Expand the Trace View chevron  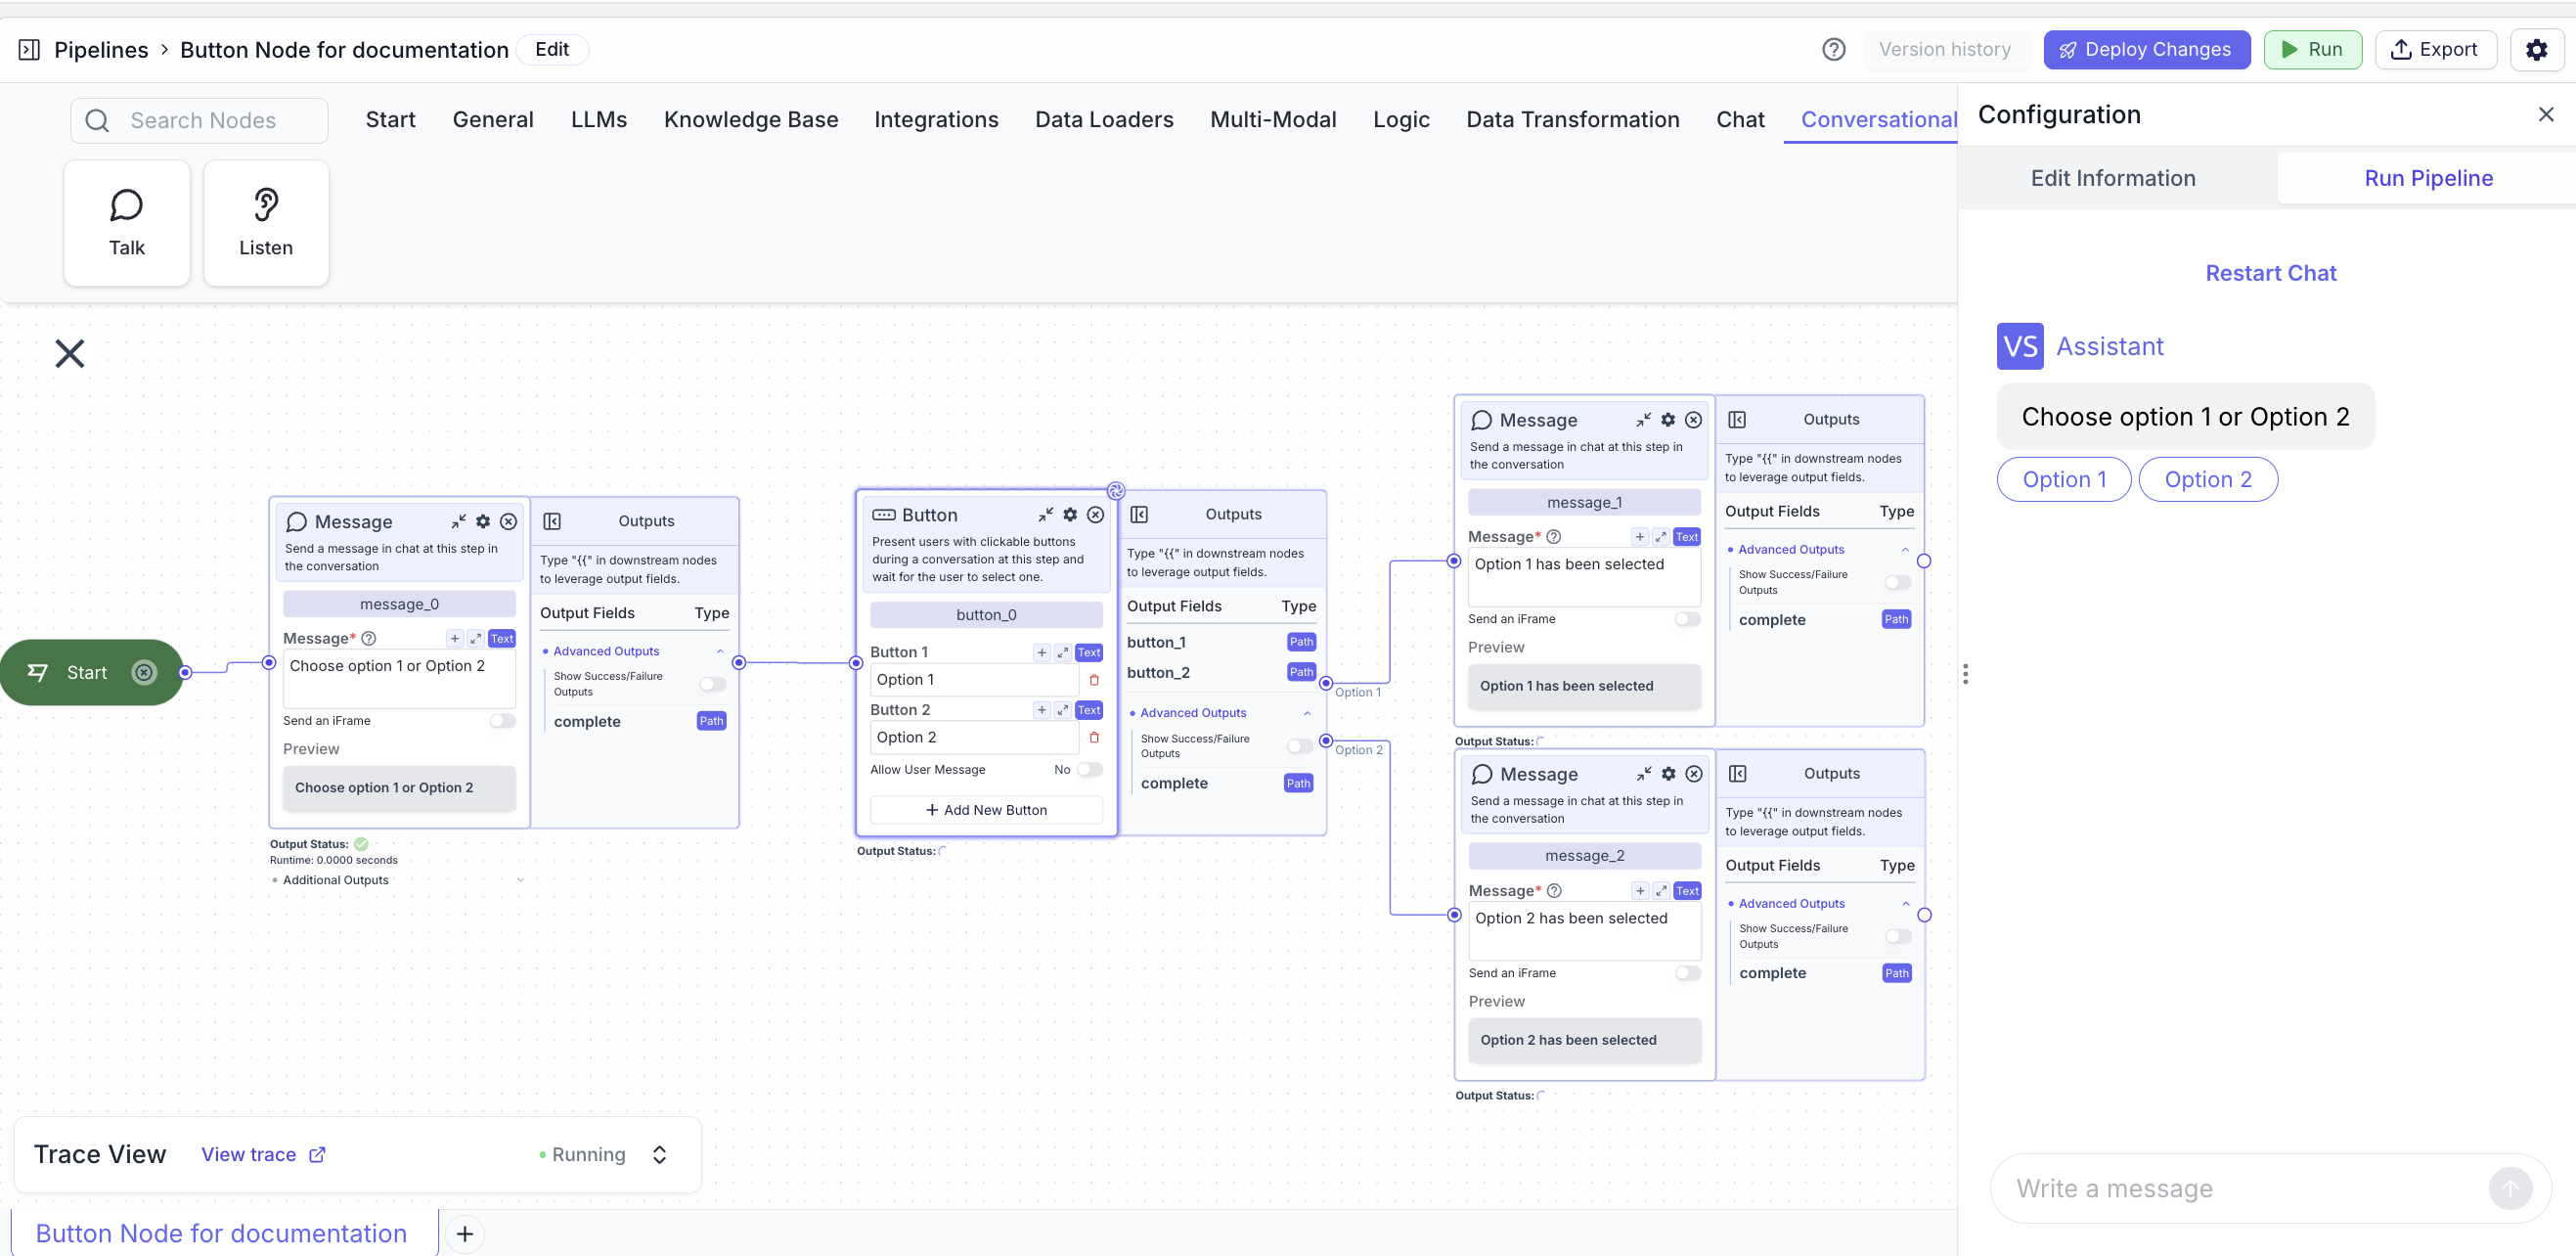coord(660,1155)
